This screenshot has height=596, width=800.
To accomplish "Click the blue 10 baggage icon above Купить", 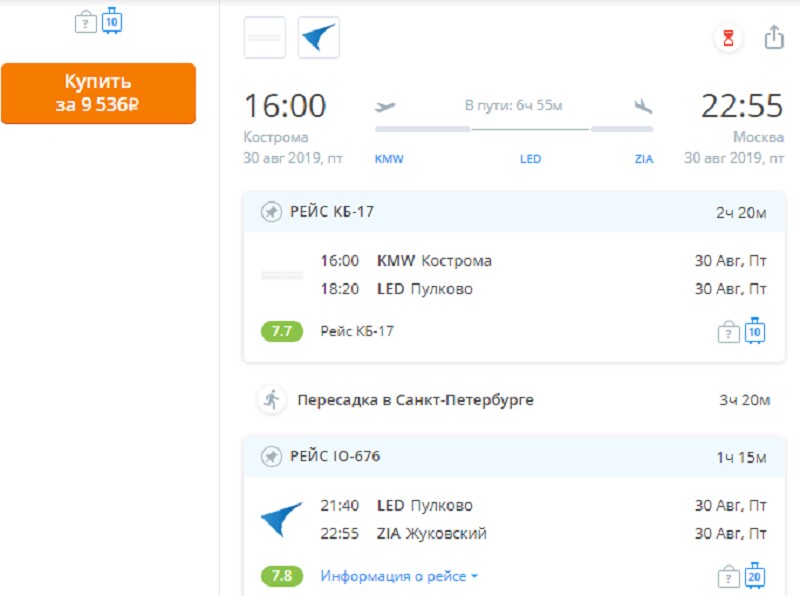I will [111, 20].
